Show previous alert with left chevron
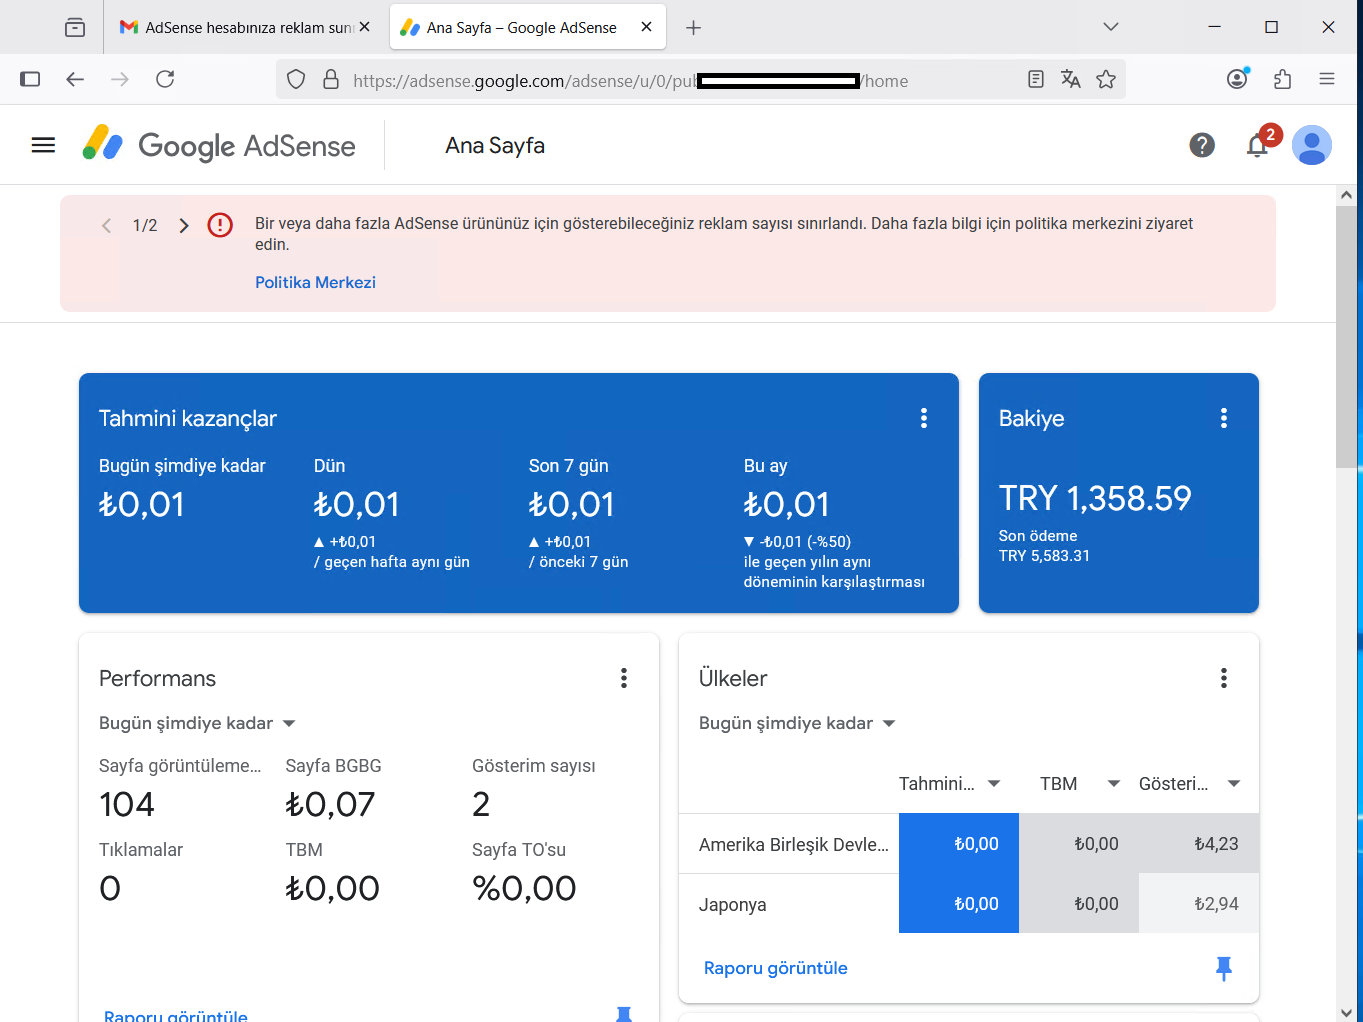The image size is (1363, 1022). [107, 225]
